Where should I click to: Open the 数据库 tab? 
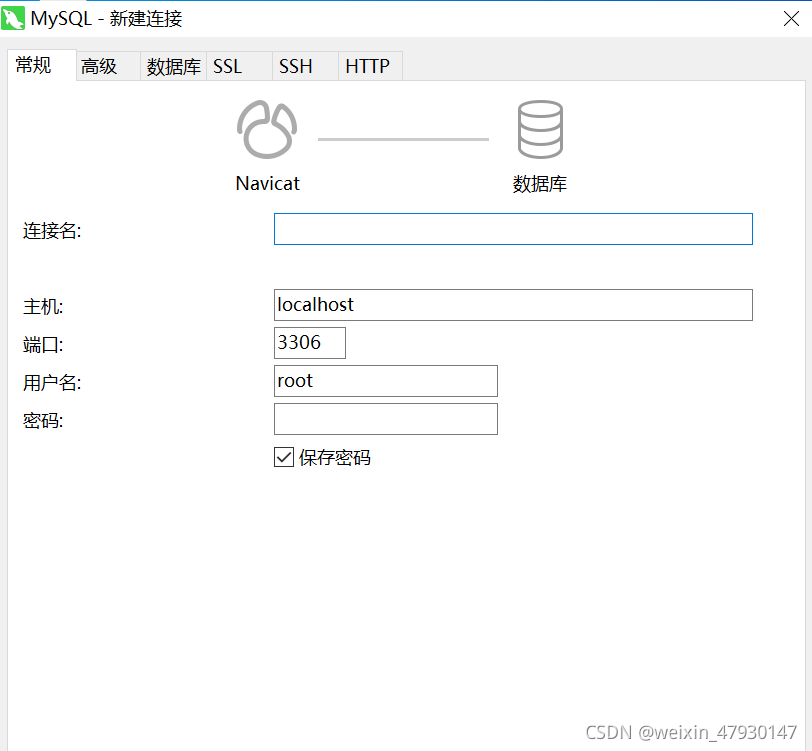click(173, 66)
